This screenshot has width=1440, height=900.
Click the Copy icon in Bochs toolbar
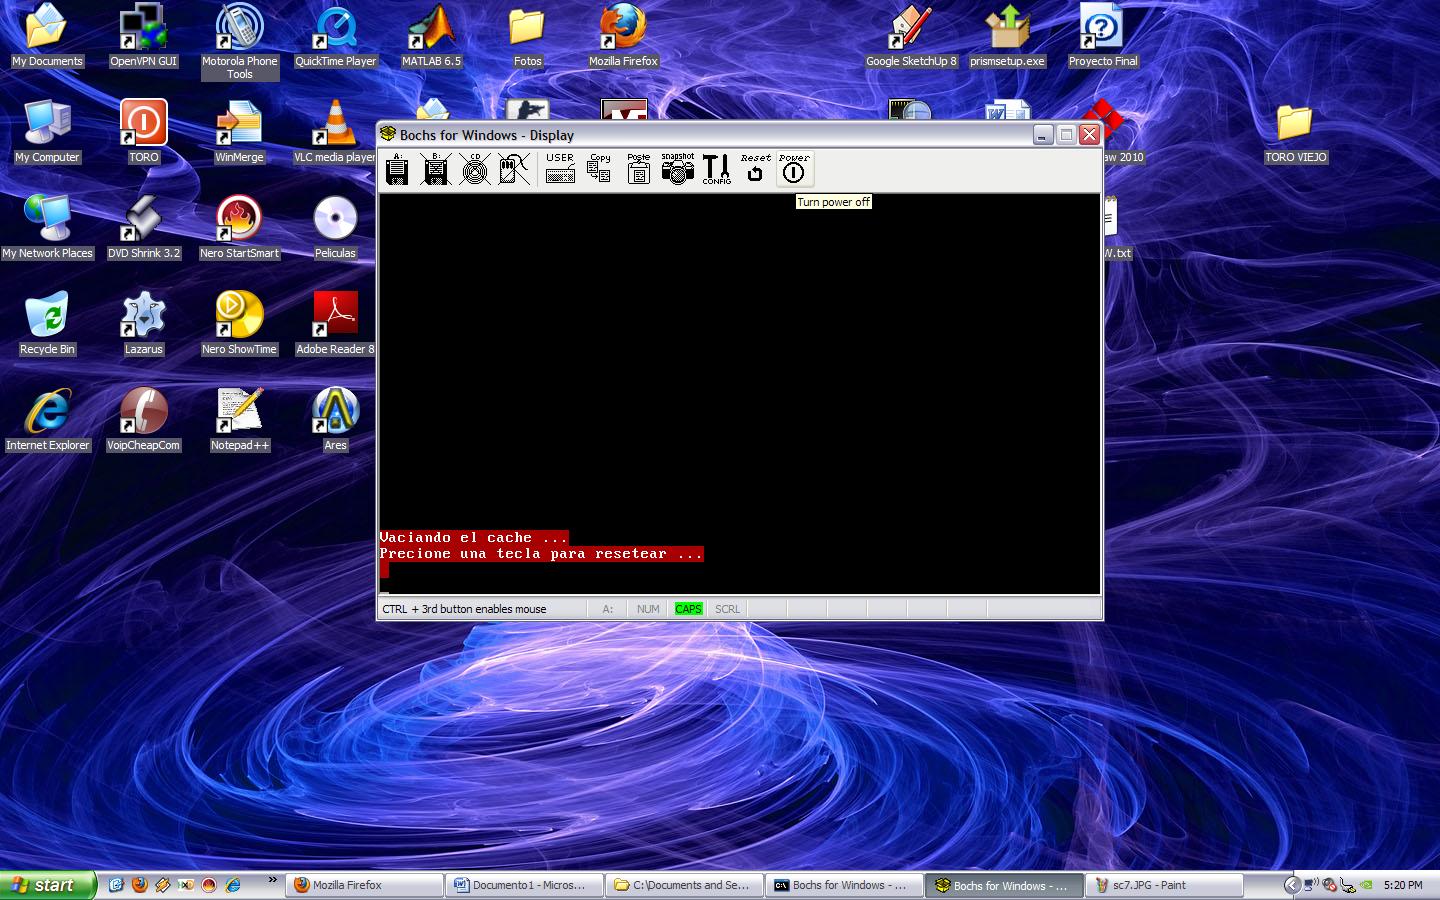599,169
